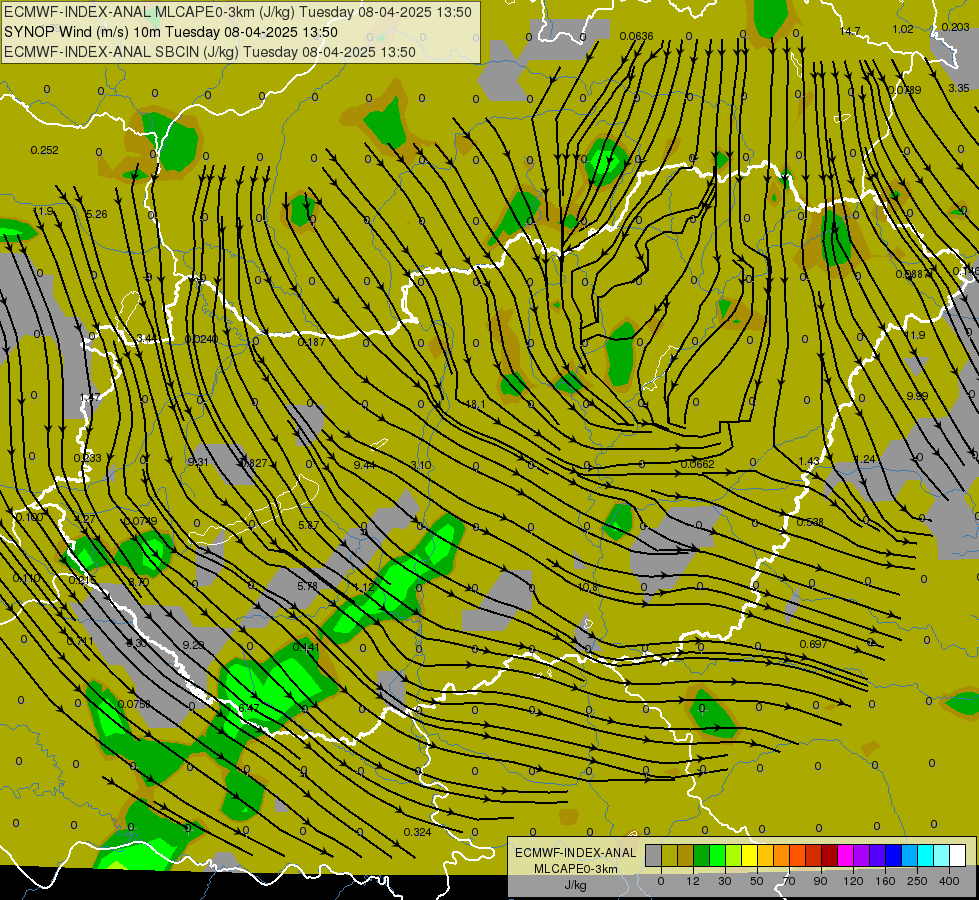Viewport: 979px width, 900px height.
Task: Click the map value 6.47
Action: click(248, 708)
